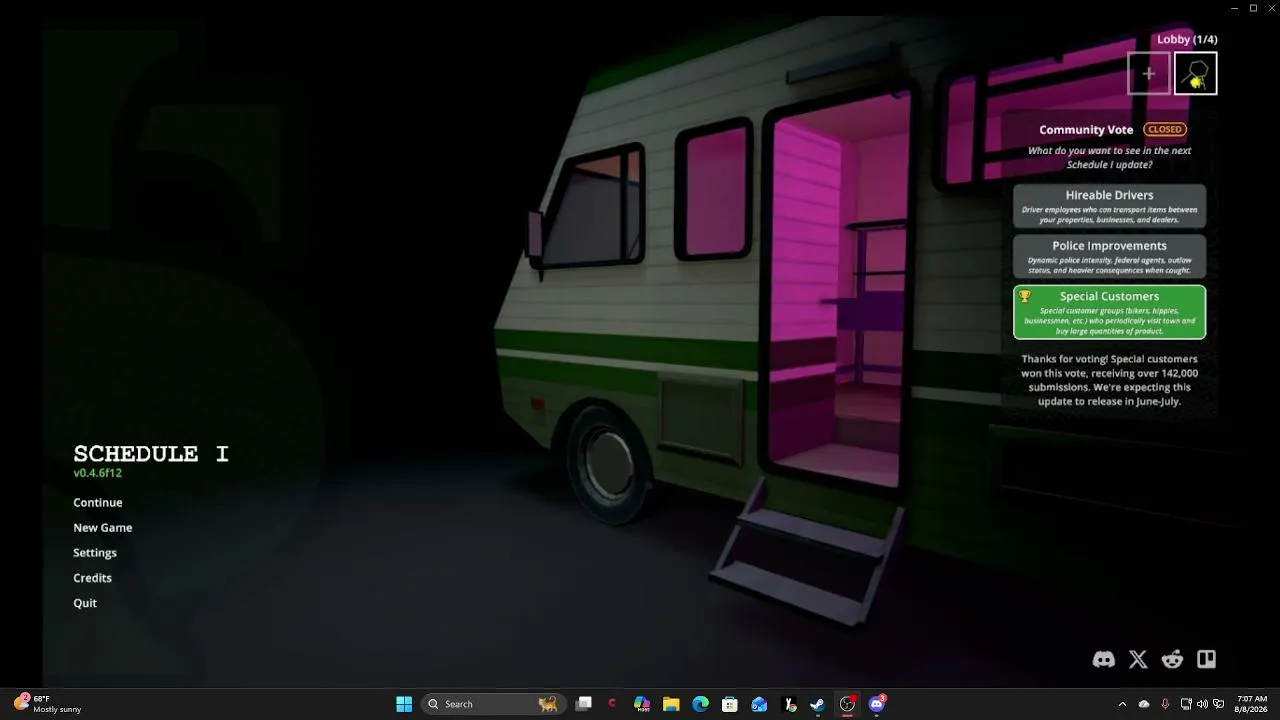Click the microphone tray icon
Screen dimensions: 1280x720
click(1165, 704)
